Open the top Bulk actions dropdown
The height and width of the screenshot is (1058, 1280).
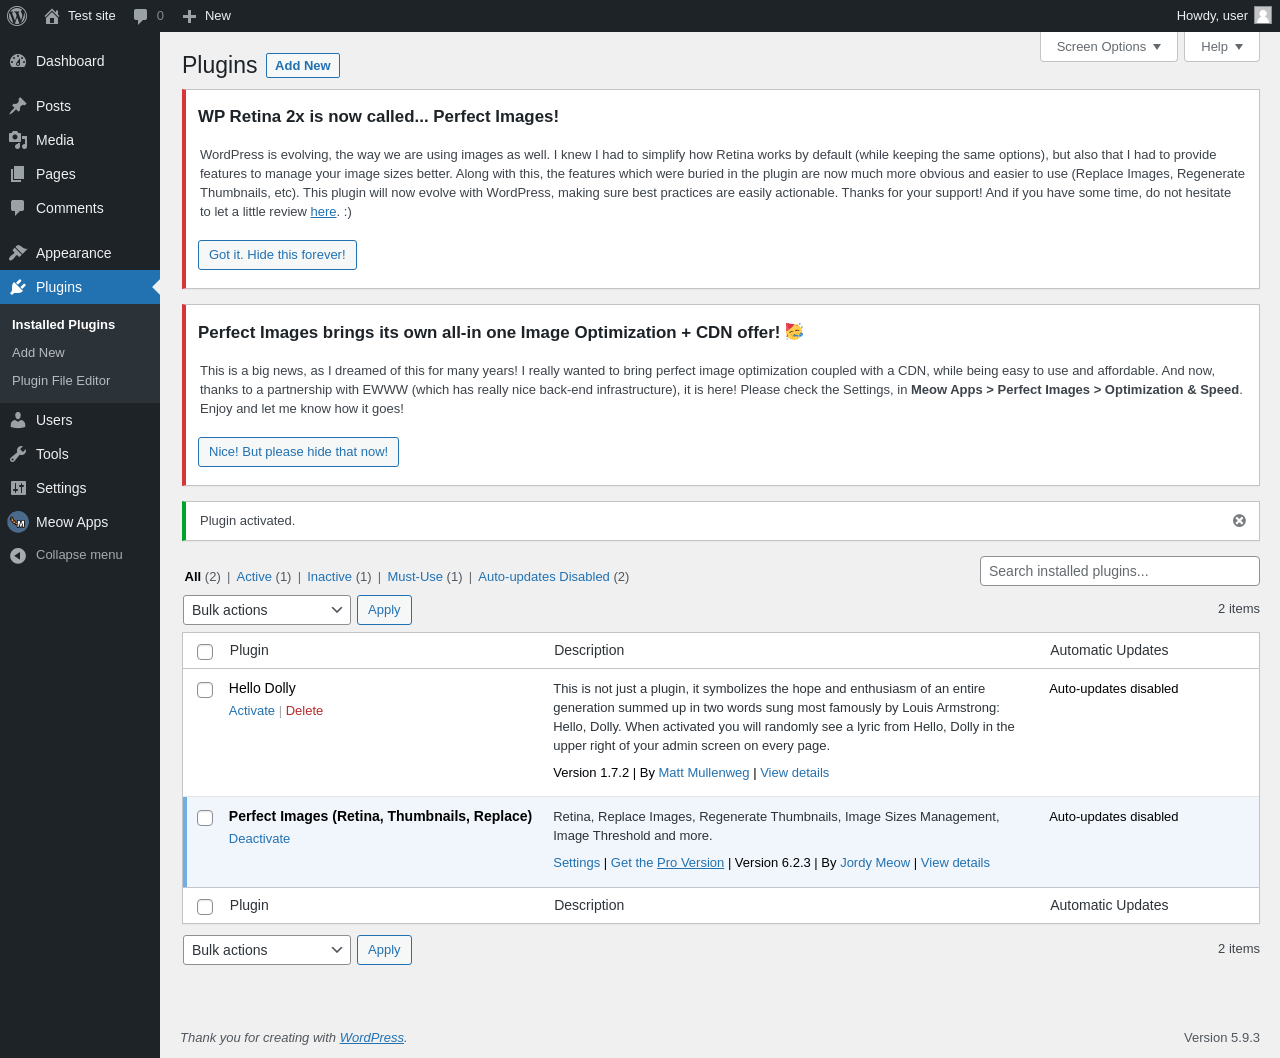point(267,610)
